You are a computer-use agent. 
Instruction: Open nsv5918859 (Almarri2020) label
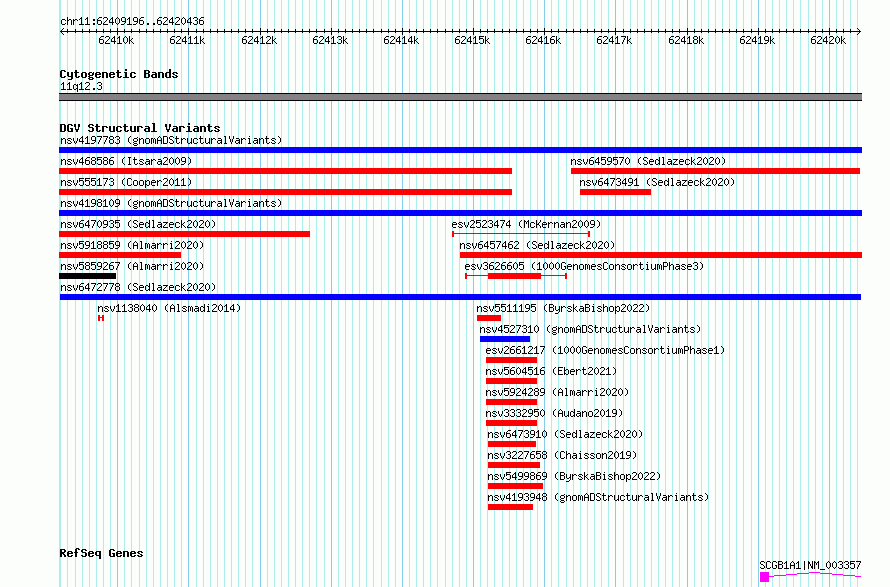coord(132,245)
